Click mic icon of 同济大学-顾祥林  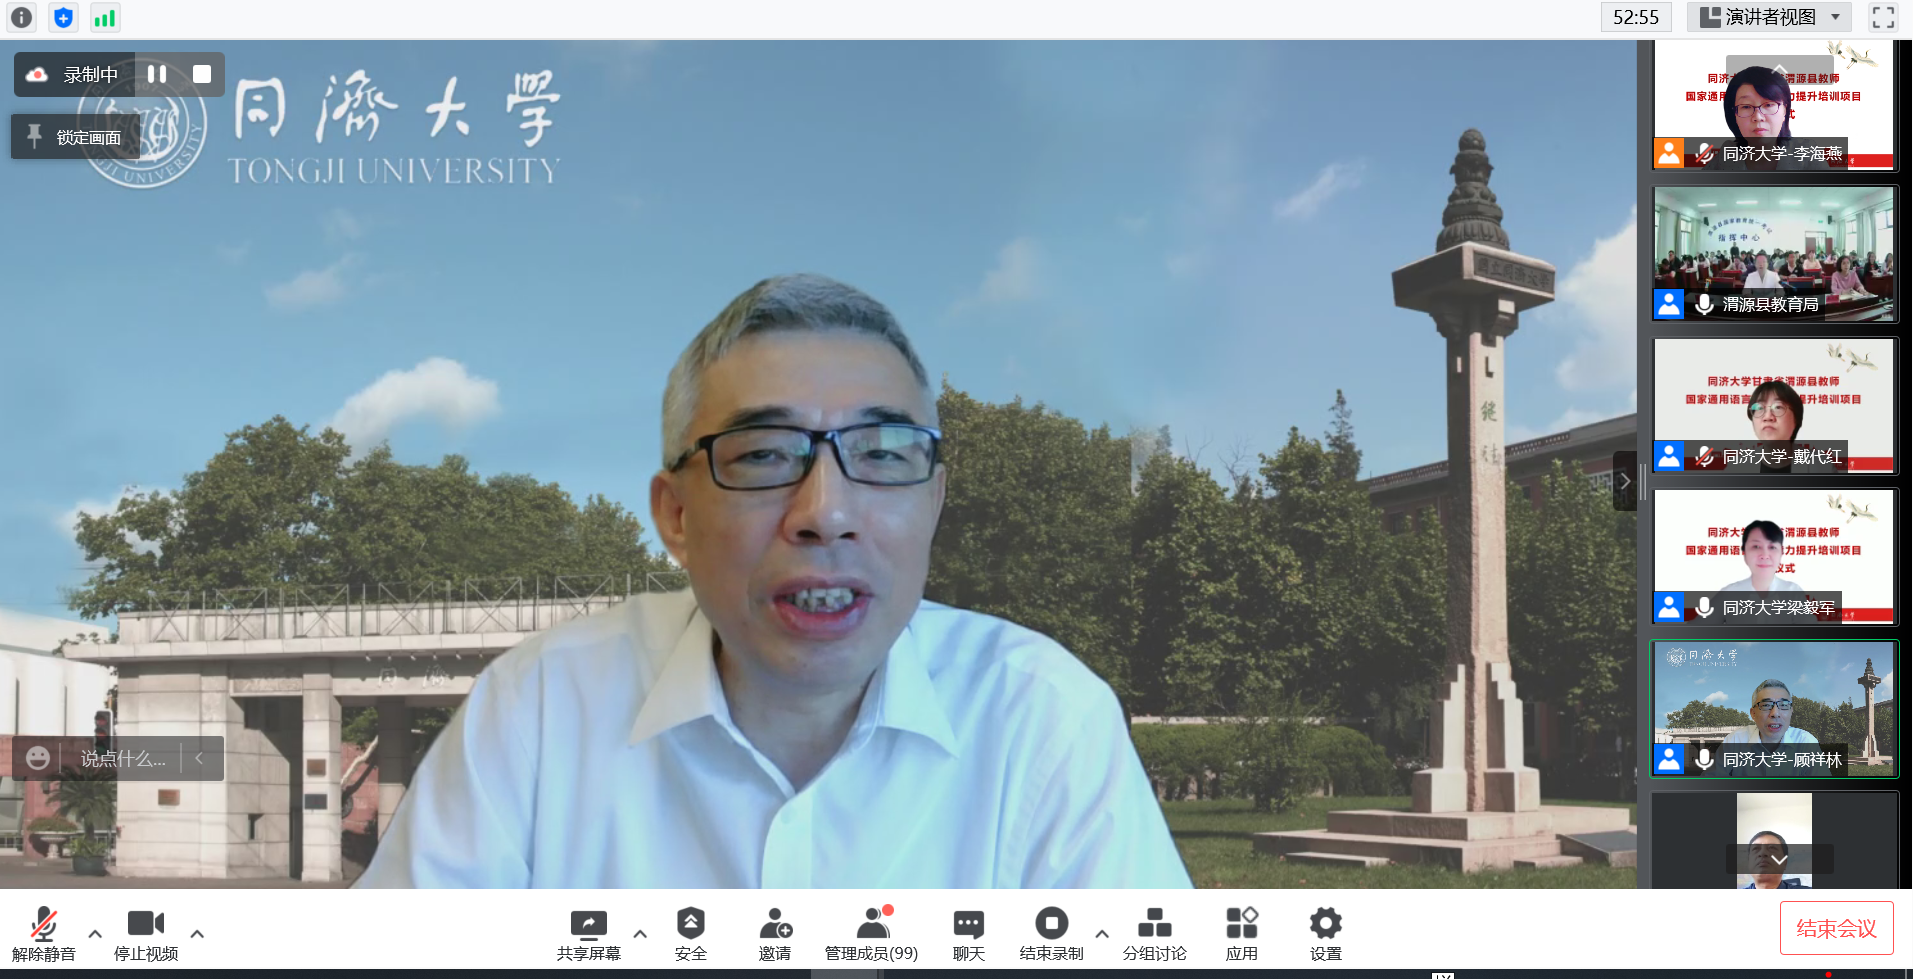click(x=1705, y=759)
